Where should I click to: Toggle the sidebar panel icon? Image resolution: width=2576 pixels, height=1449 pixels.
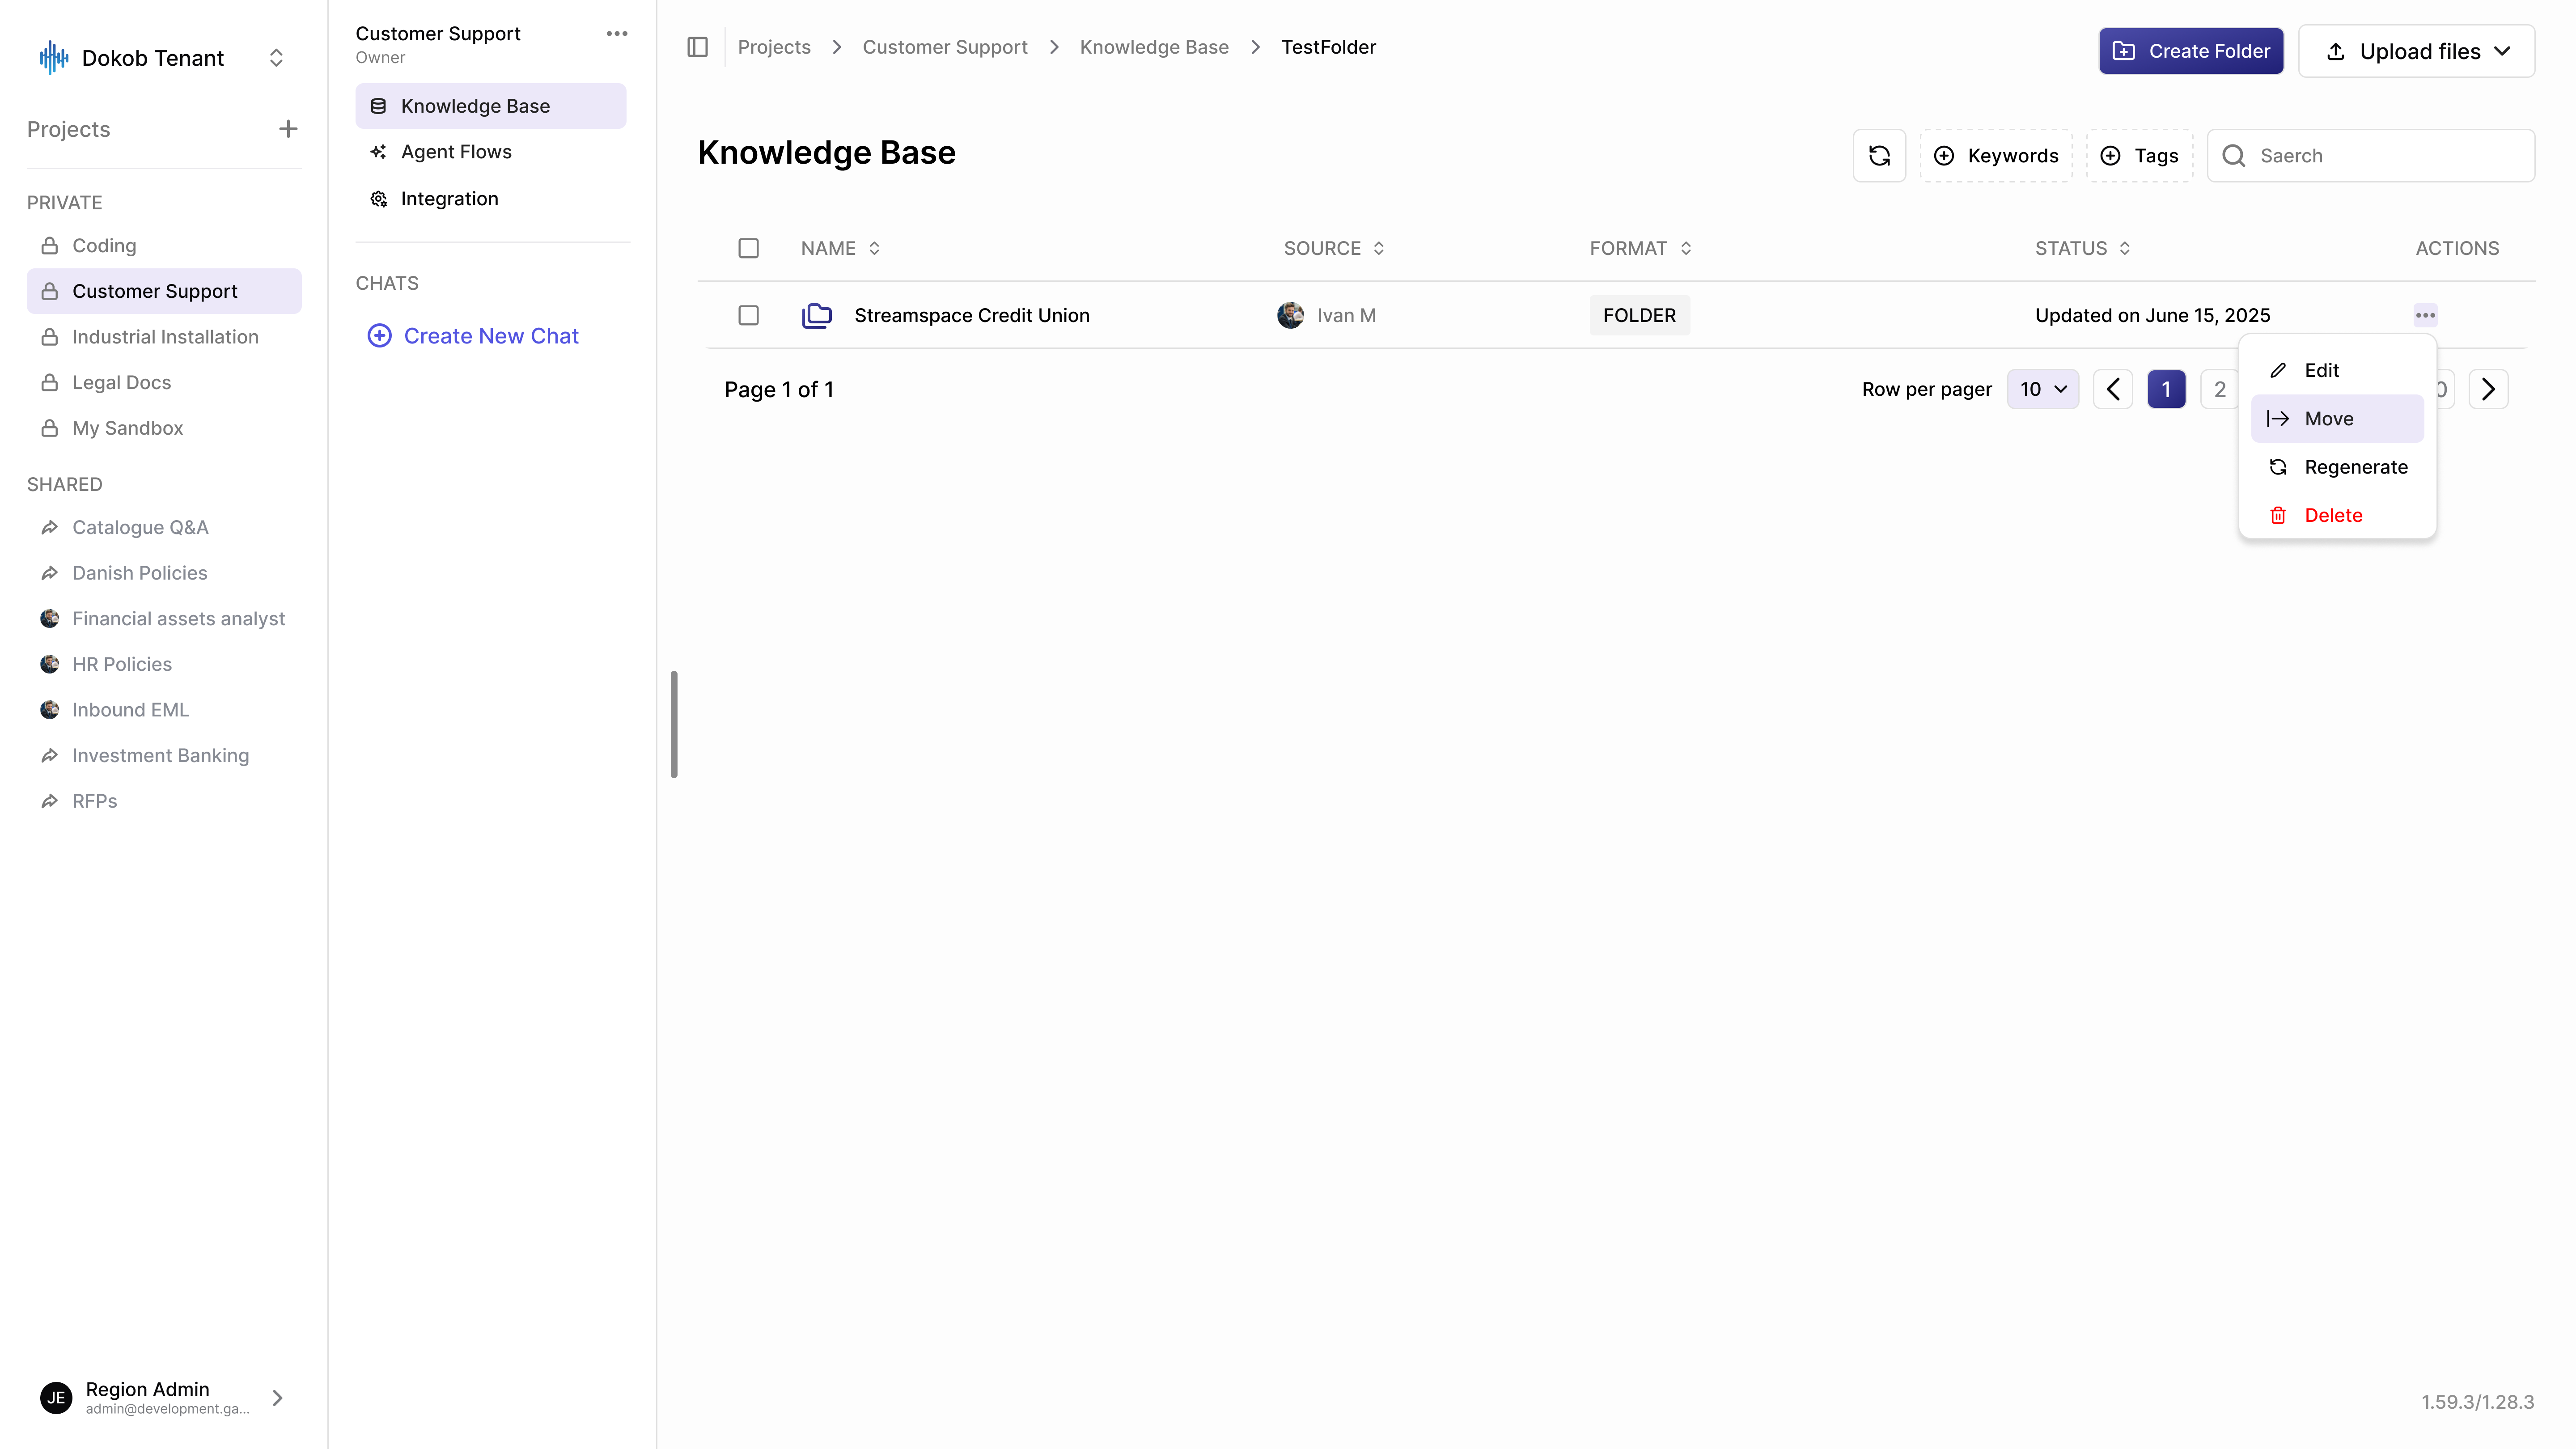point(698,47)
